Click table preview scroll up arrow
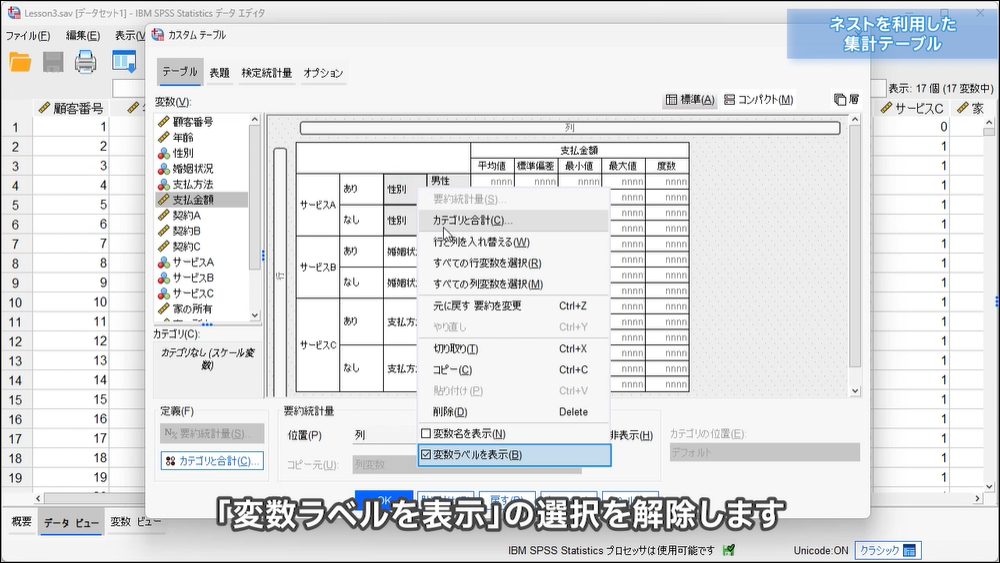Image resolution: width=1000 pixels, height=563 pixels. coord(855,120)
